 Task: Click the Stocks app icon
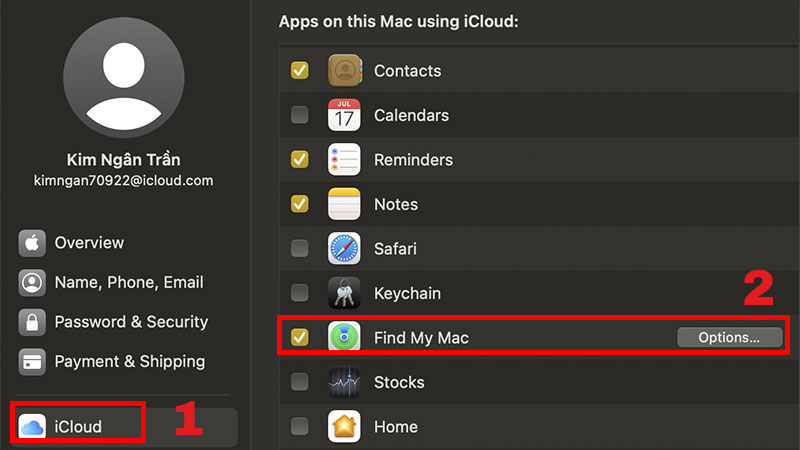pos(345,382)
